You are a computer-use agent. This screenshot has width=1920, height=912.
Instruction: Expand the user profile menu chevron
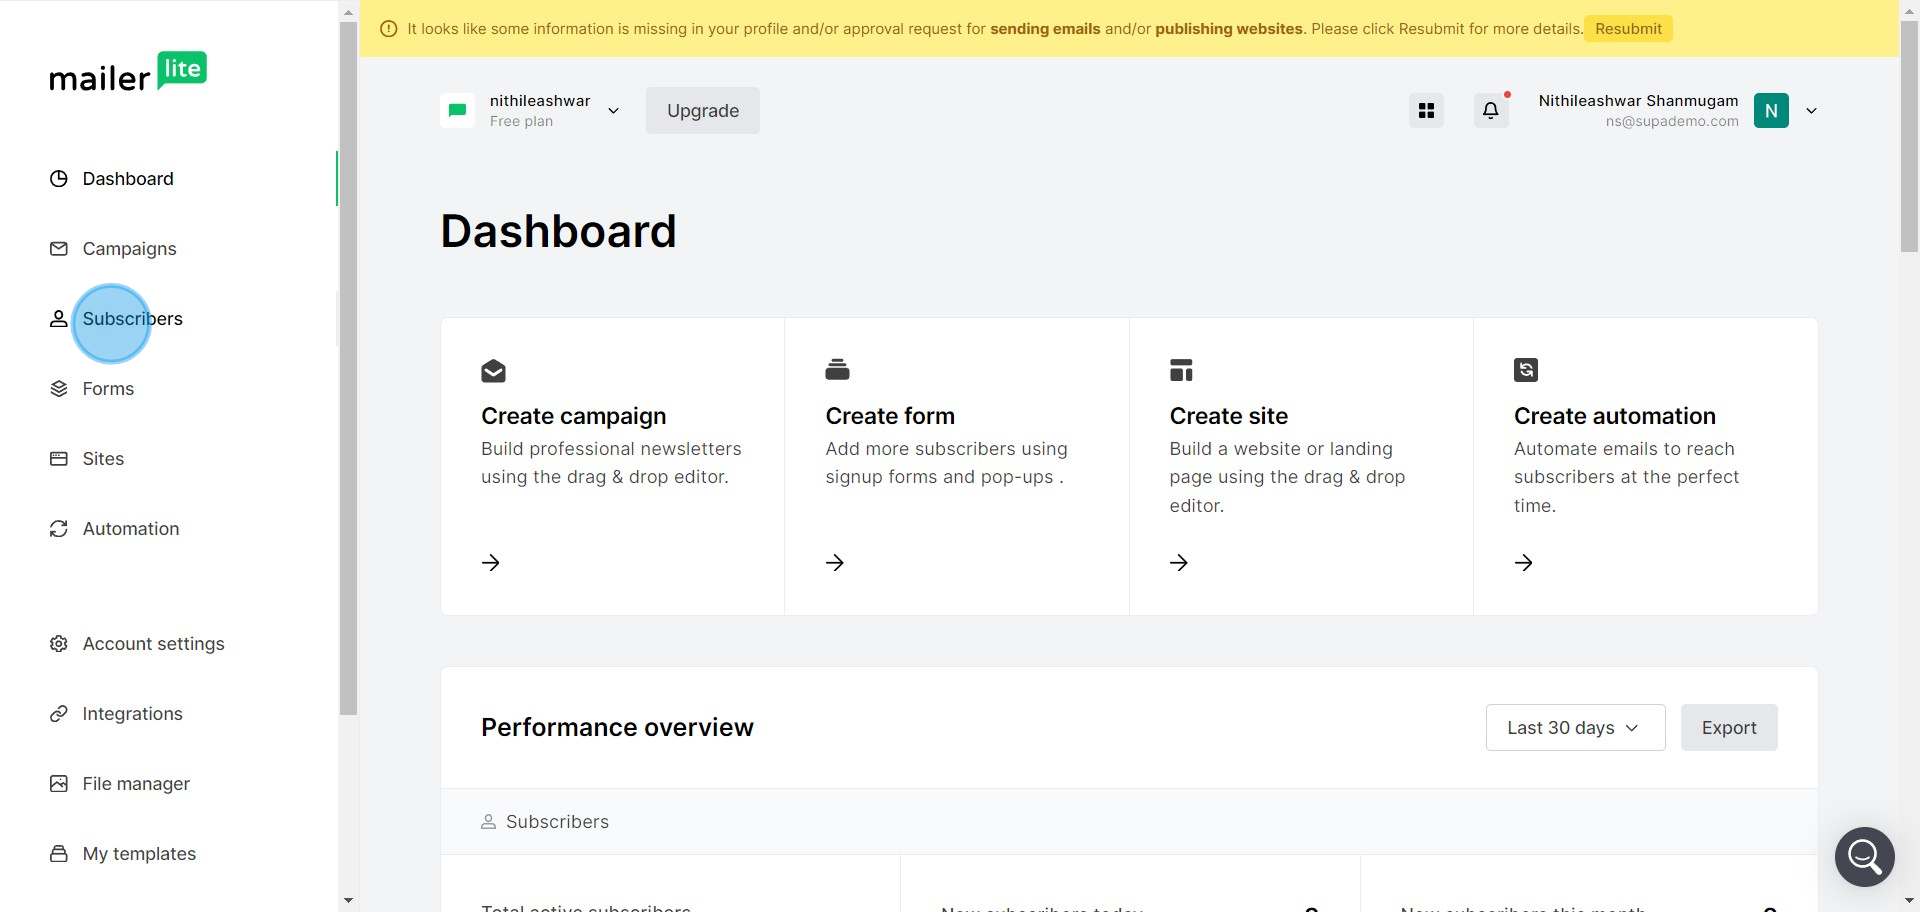(x=1811, y=111)
